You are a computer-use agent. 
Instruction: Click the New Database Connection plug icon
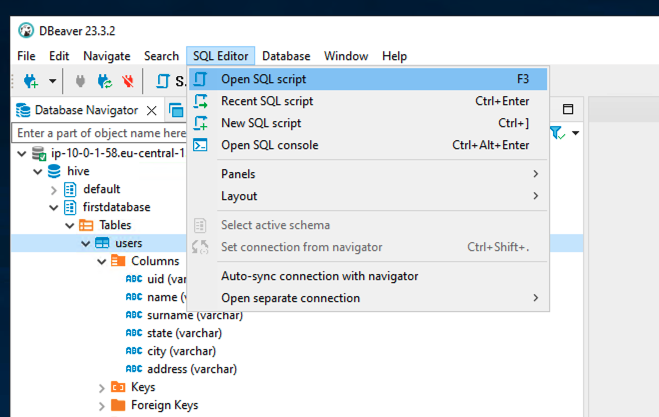pos(31,81)
